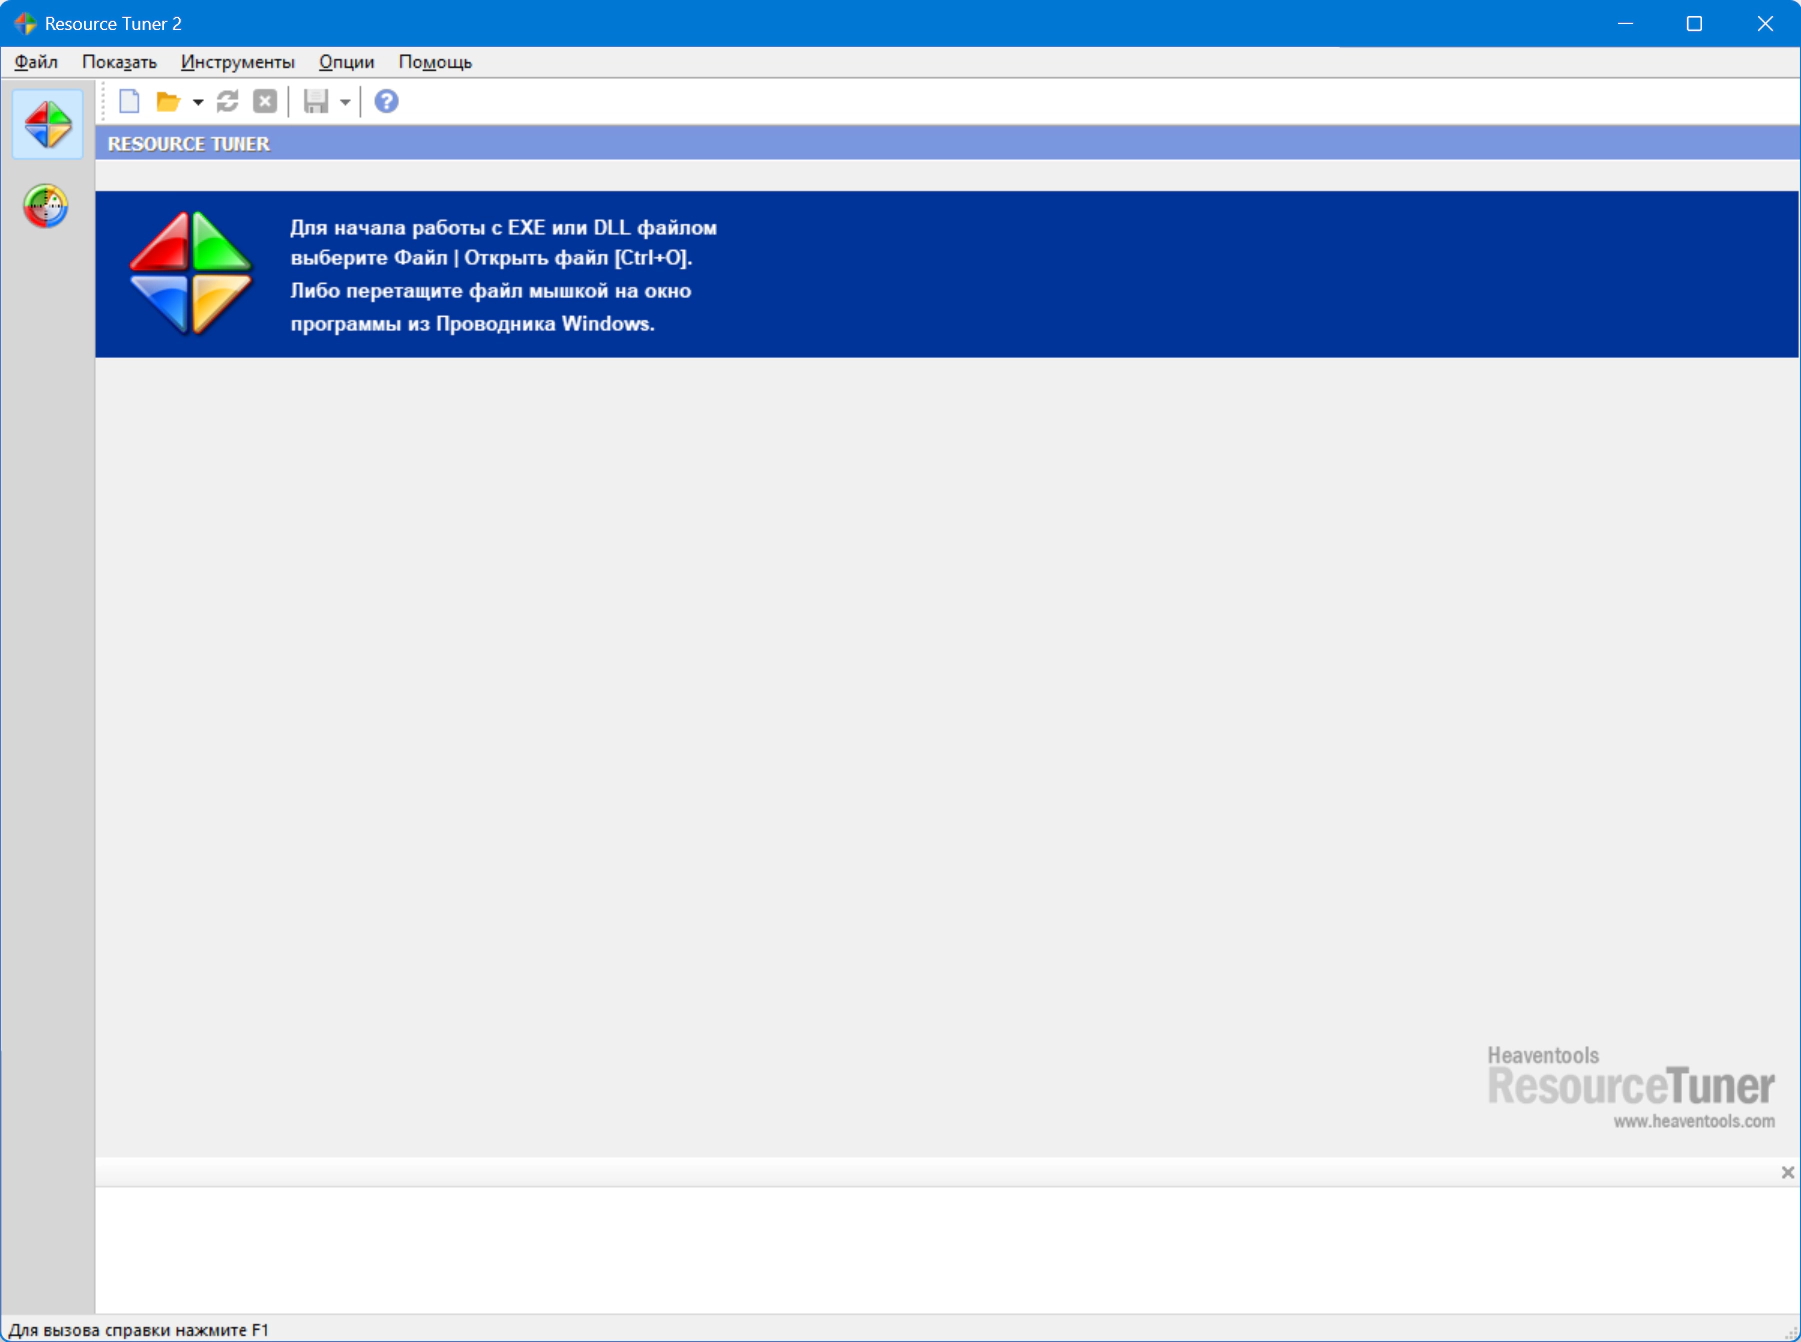Open help with the blue question mark icon

(386, 101)
